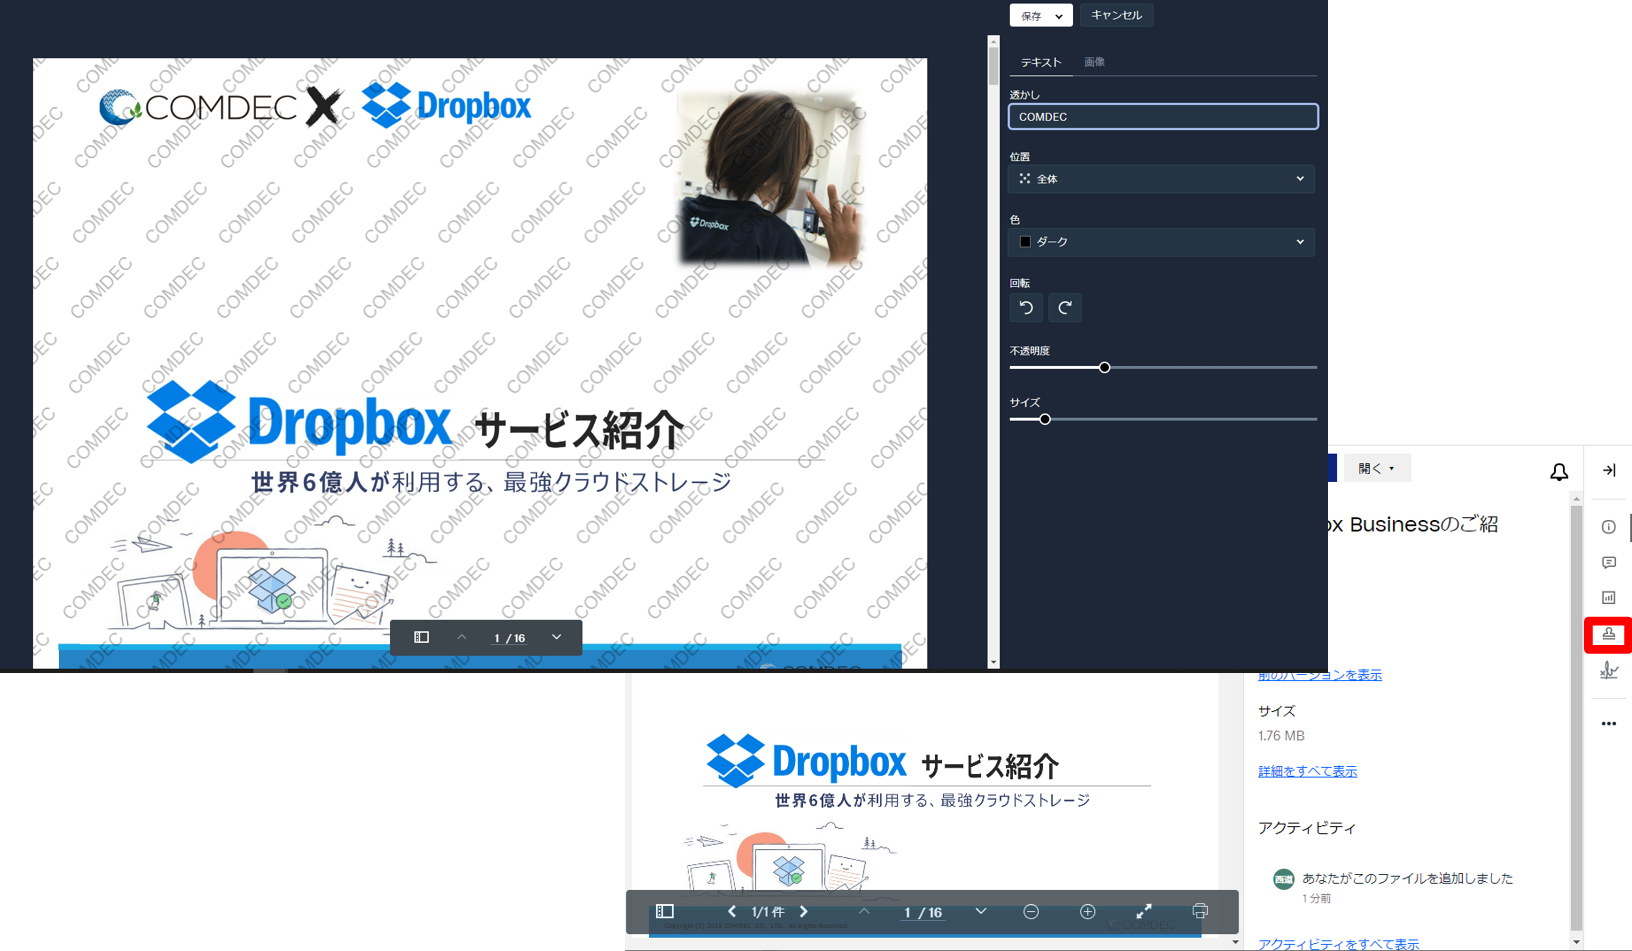Image resolution: width=1632 pixels, height=951 pixels.
Task: Open the more options ellipsis in sidebar
Action: click(x=1609, y=723)
